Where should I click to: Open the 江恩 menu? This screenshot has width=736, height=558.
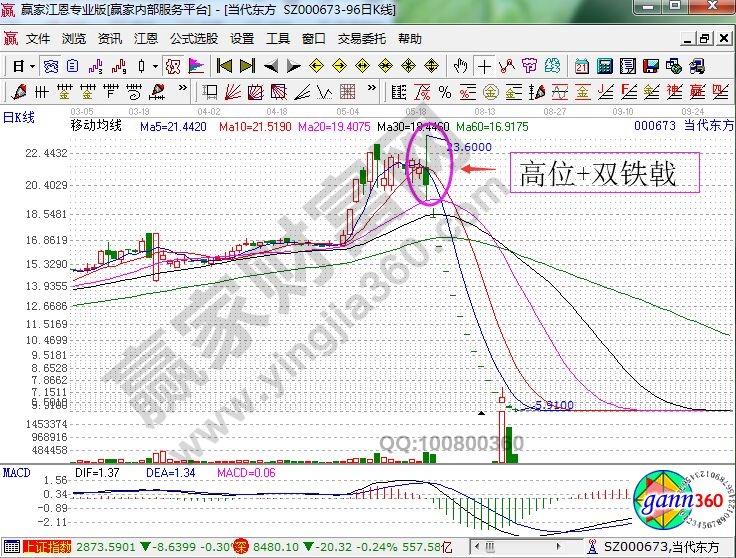(x=146, y=39)
